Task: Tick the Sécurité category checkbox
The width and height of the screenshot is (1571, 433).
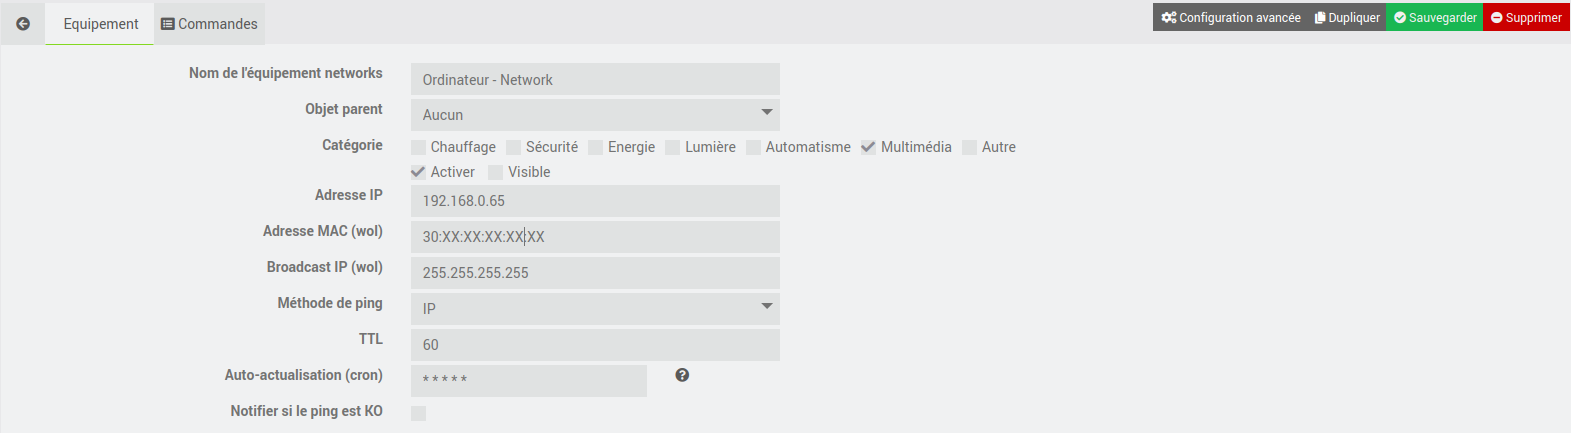Action: point(514,148)
